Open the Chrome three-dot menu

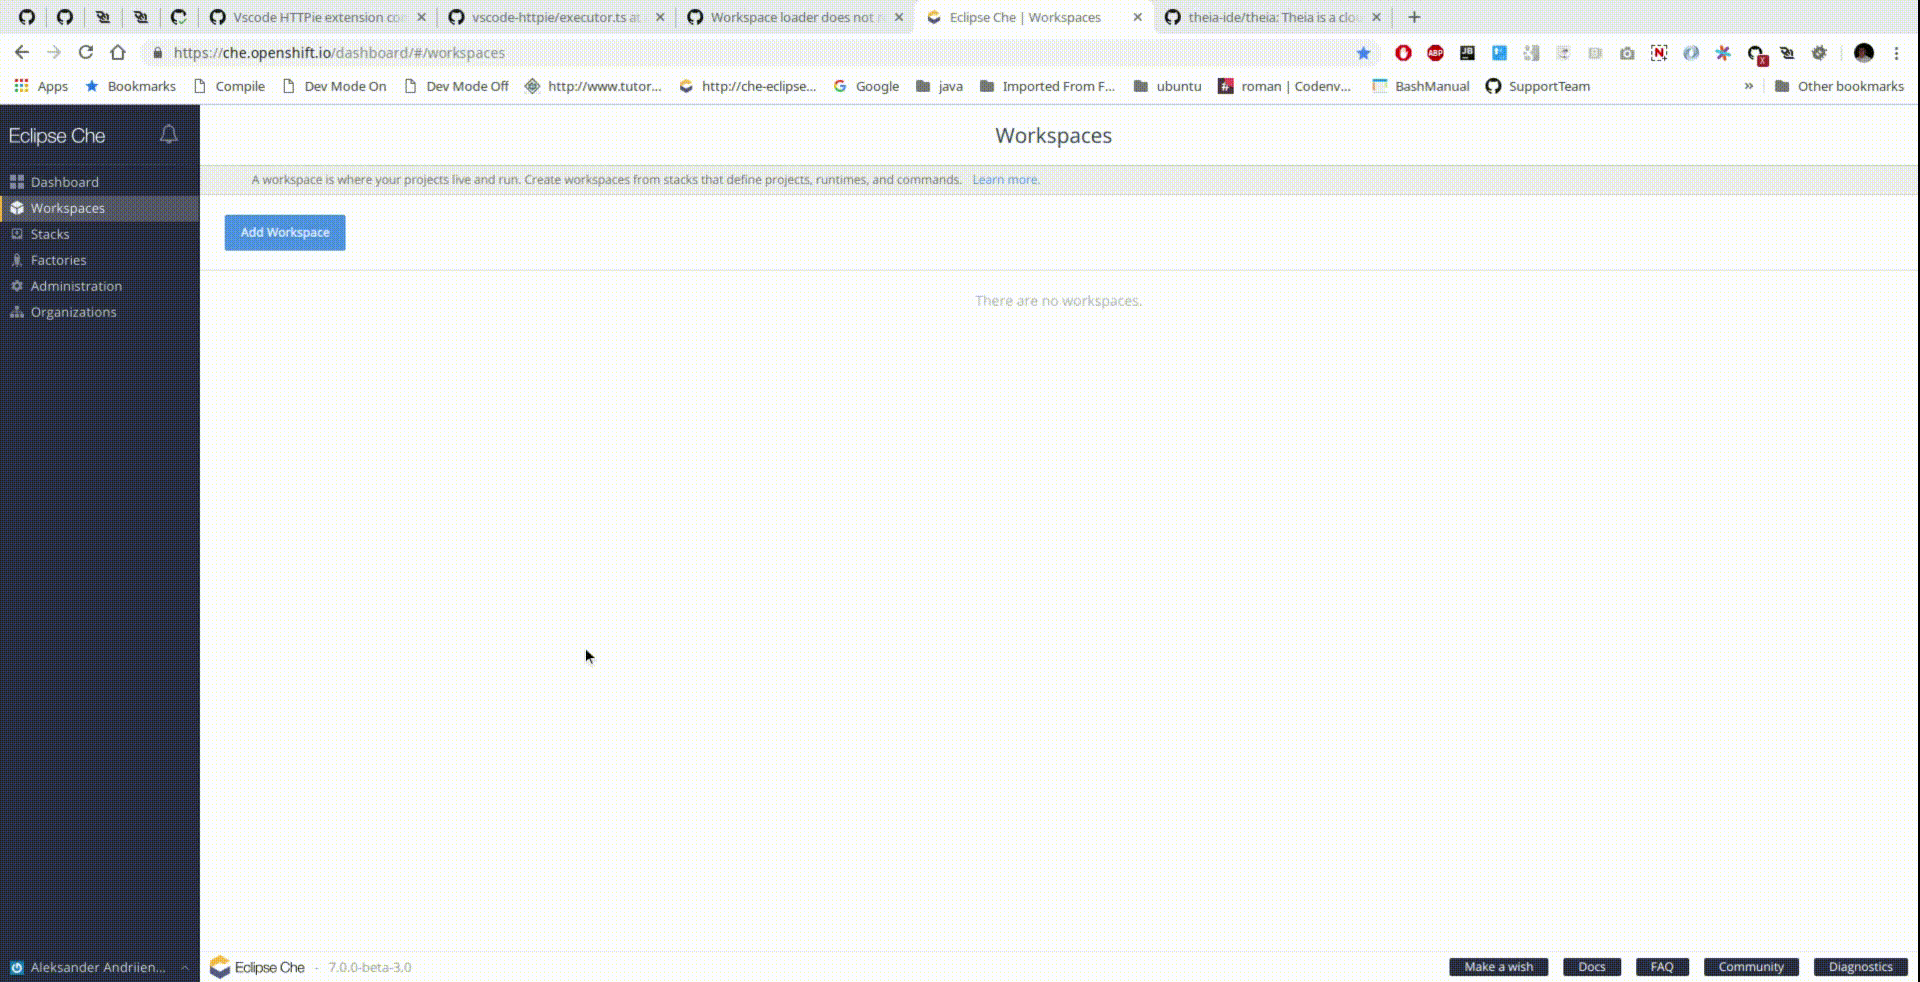pyautogui.click(x=1896, y=53)
